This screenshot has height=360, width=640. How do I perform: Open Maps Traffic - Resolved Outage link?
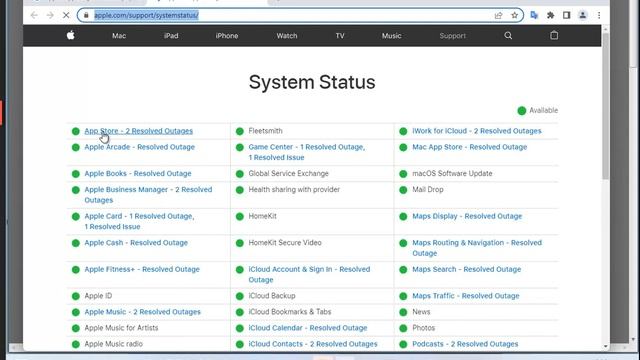pos(466,296)
